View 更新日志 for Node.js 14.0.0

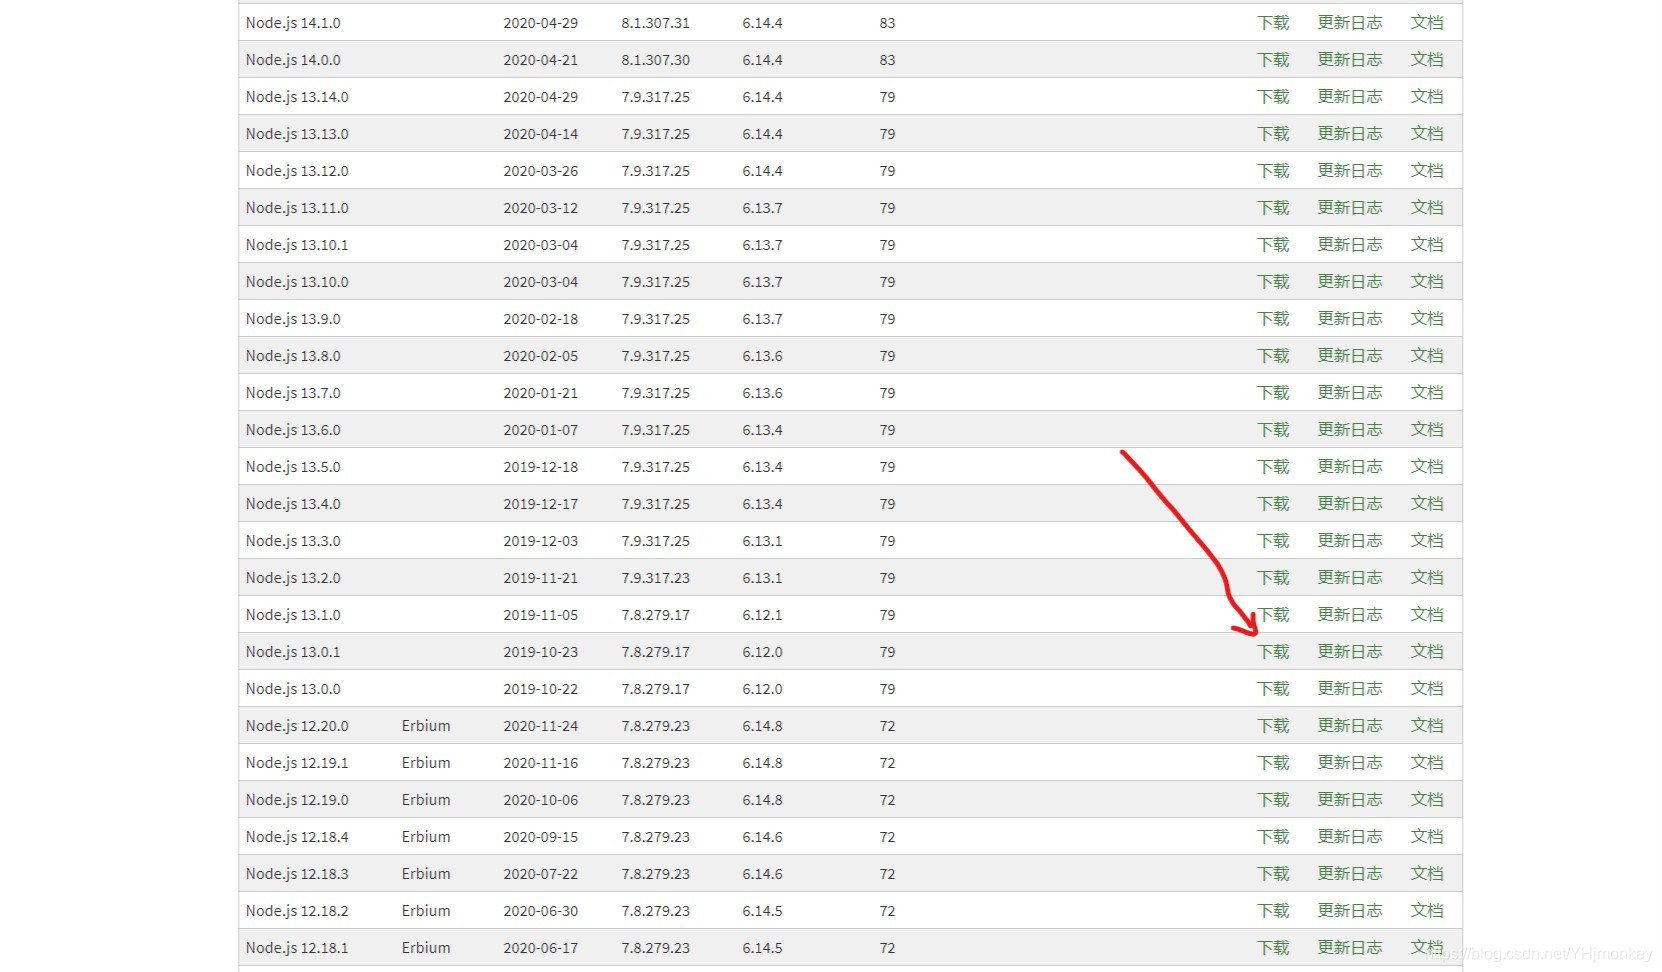tap(1350, 60)
